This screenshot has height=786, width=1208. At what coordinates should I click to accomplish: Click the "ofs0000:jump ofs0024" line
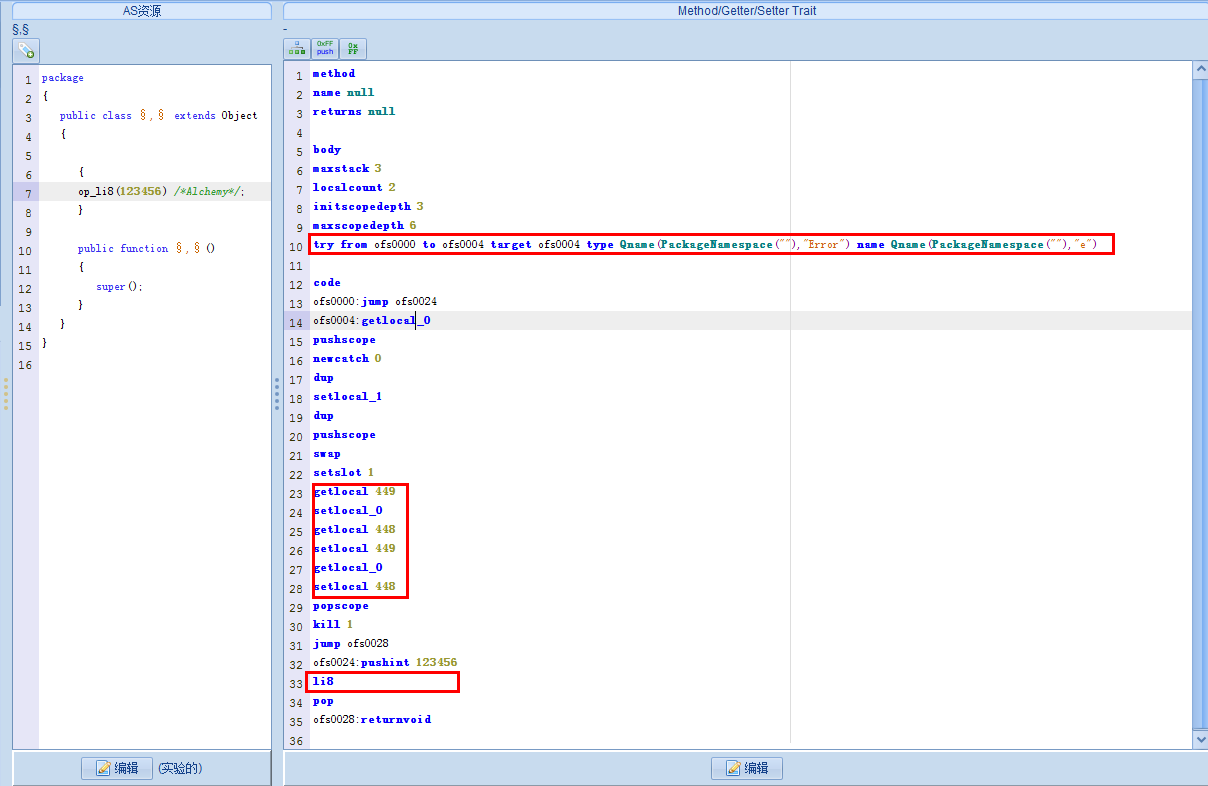pos(375,302)
